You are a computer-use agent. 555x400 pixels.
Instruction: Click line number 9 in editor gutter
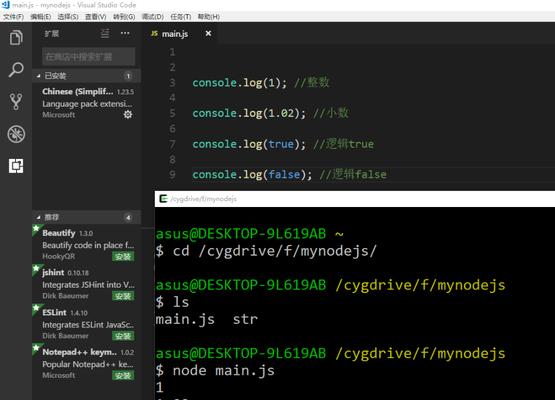click(172, 175)
